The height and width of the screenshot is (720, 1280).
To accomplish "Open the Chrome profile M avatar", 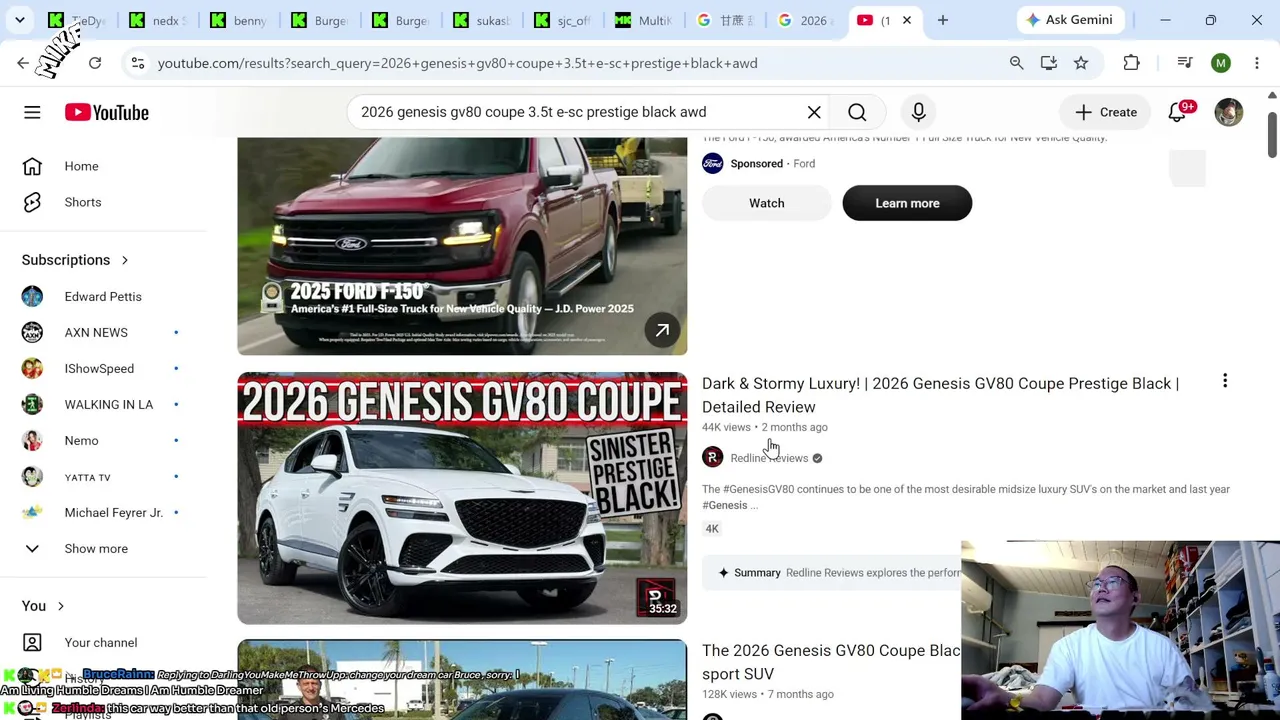I will pos(1221,63).
